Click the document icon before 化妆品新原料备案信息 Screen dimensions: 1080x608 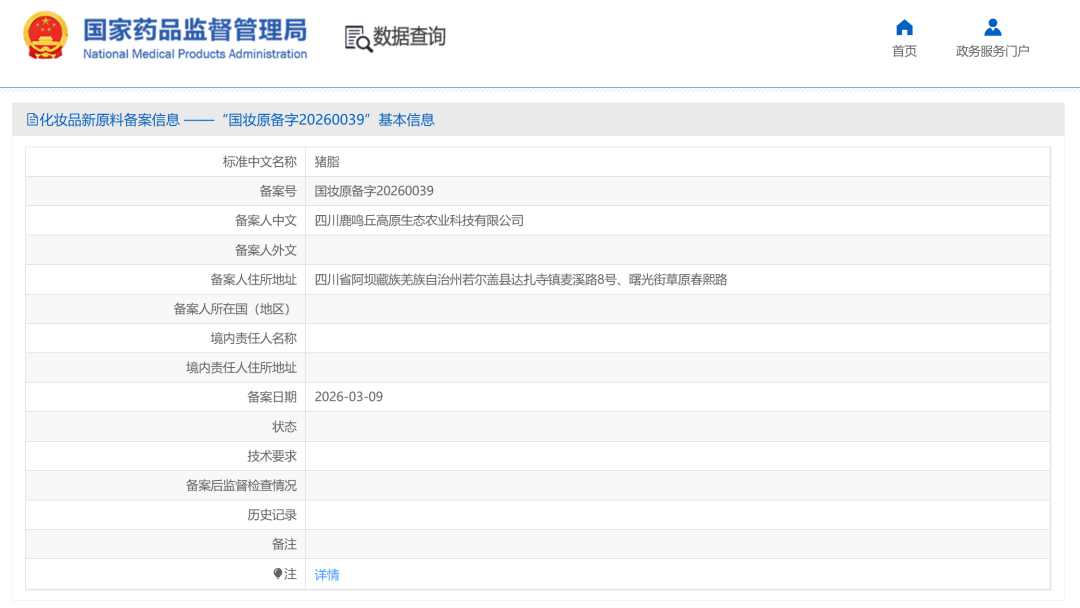tap(33, 119)
